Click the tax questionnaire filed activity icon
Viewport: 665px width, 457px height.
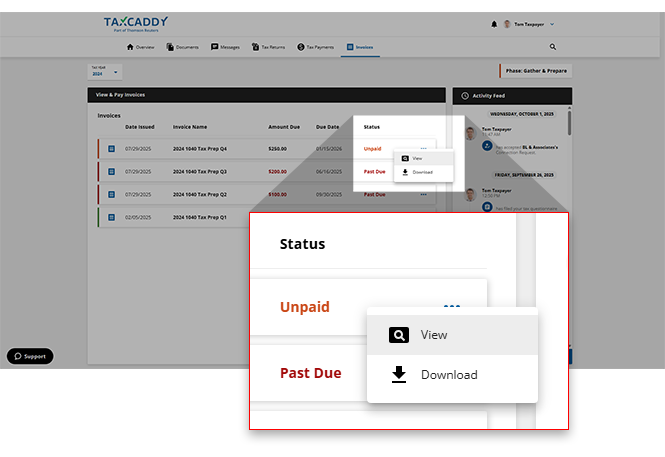click(x=487, y=207)
